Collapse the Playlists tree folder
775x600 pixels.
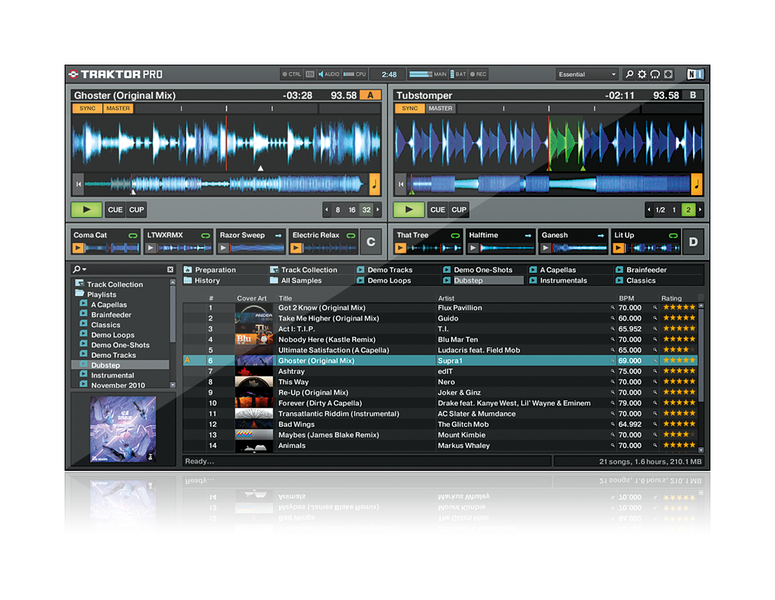click(79, 295)
